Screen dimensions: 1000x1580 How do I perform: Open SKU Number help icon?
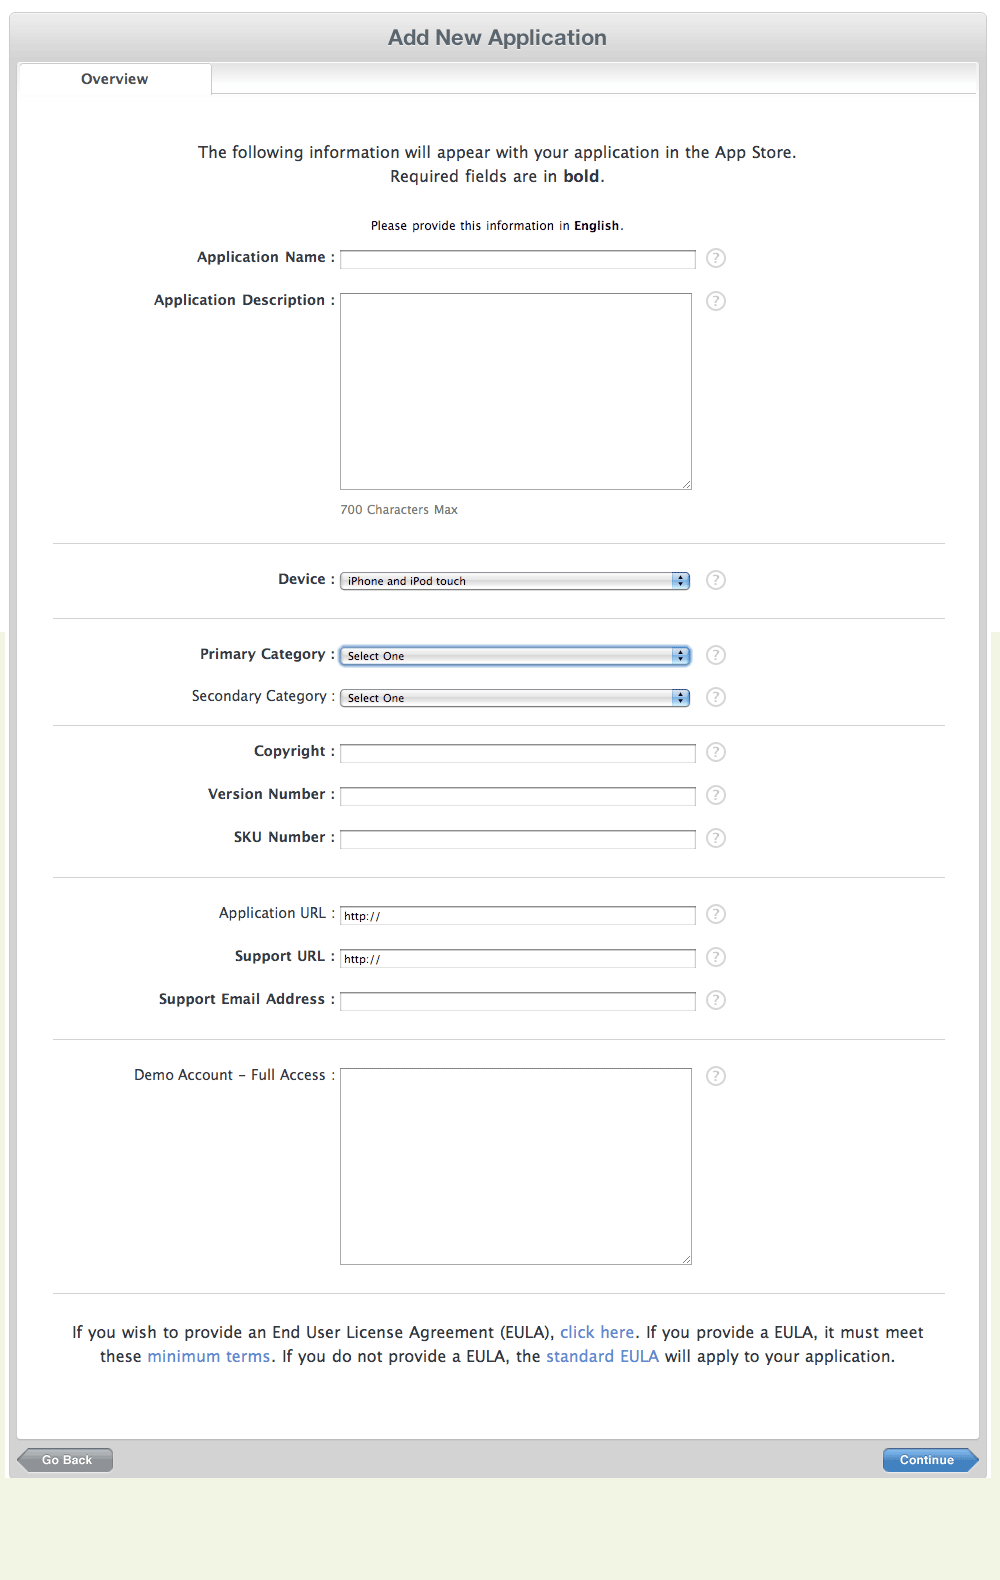[x=715, y=838]
